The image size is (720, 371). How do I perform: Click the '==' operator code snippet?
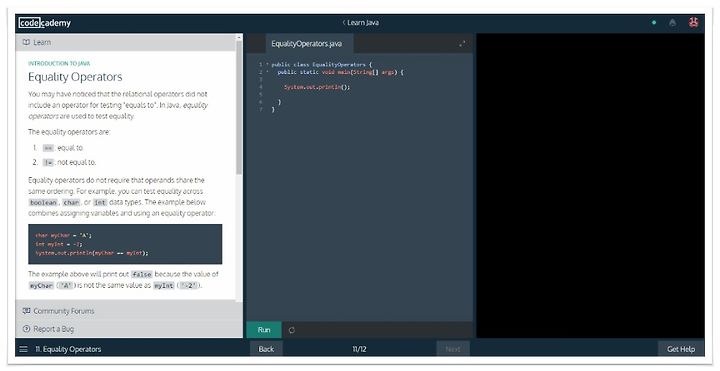click(x=48, y=148)
